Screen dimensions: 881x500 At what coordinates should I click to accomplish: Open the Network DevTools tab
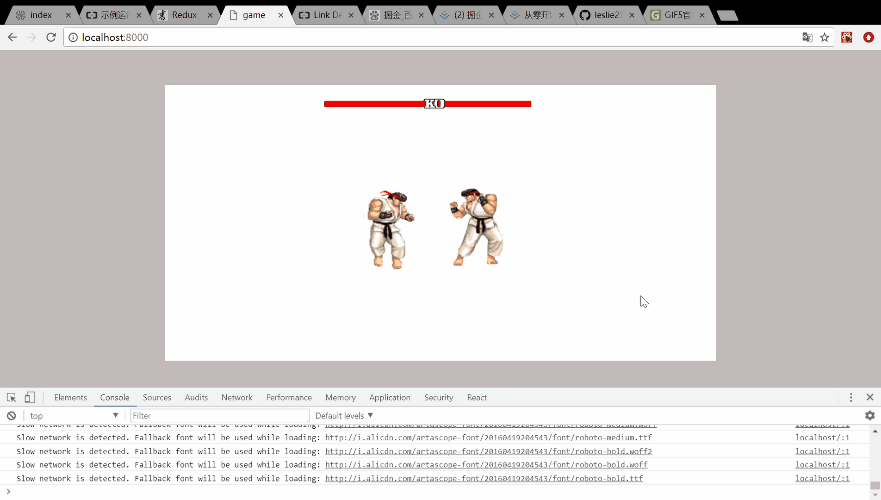coord(237,397)
